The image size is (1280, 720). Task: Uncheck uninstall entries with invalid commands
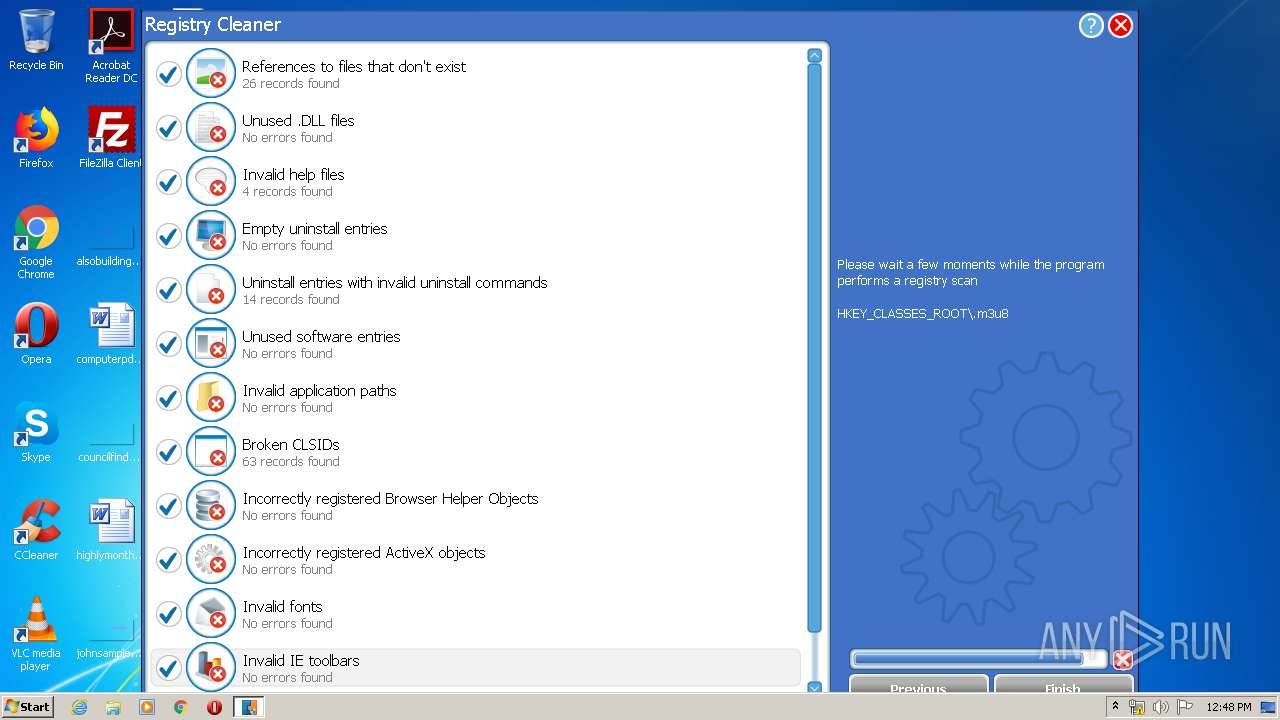[168, 290]
